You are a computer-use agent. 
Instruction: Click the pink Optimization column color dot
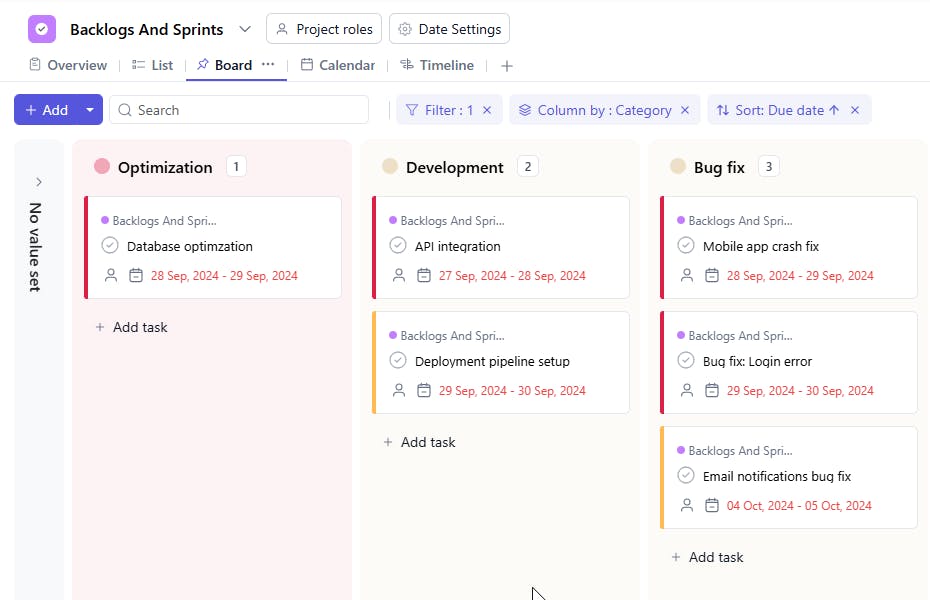pyautogui.click(x=102, y=167)
